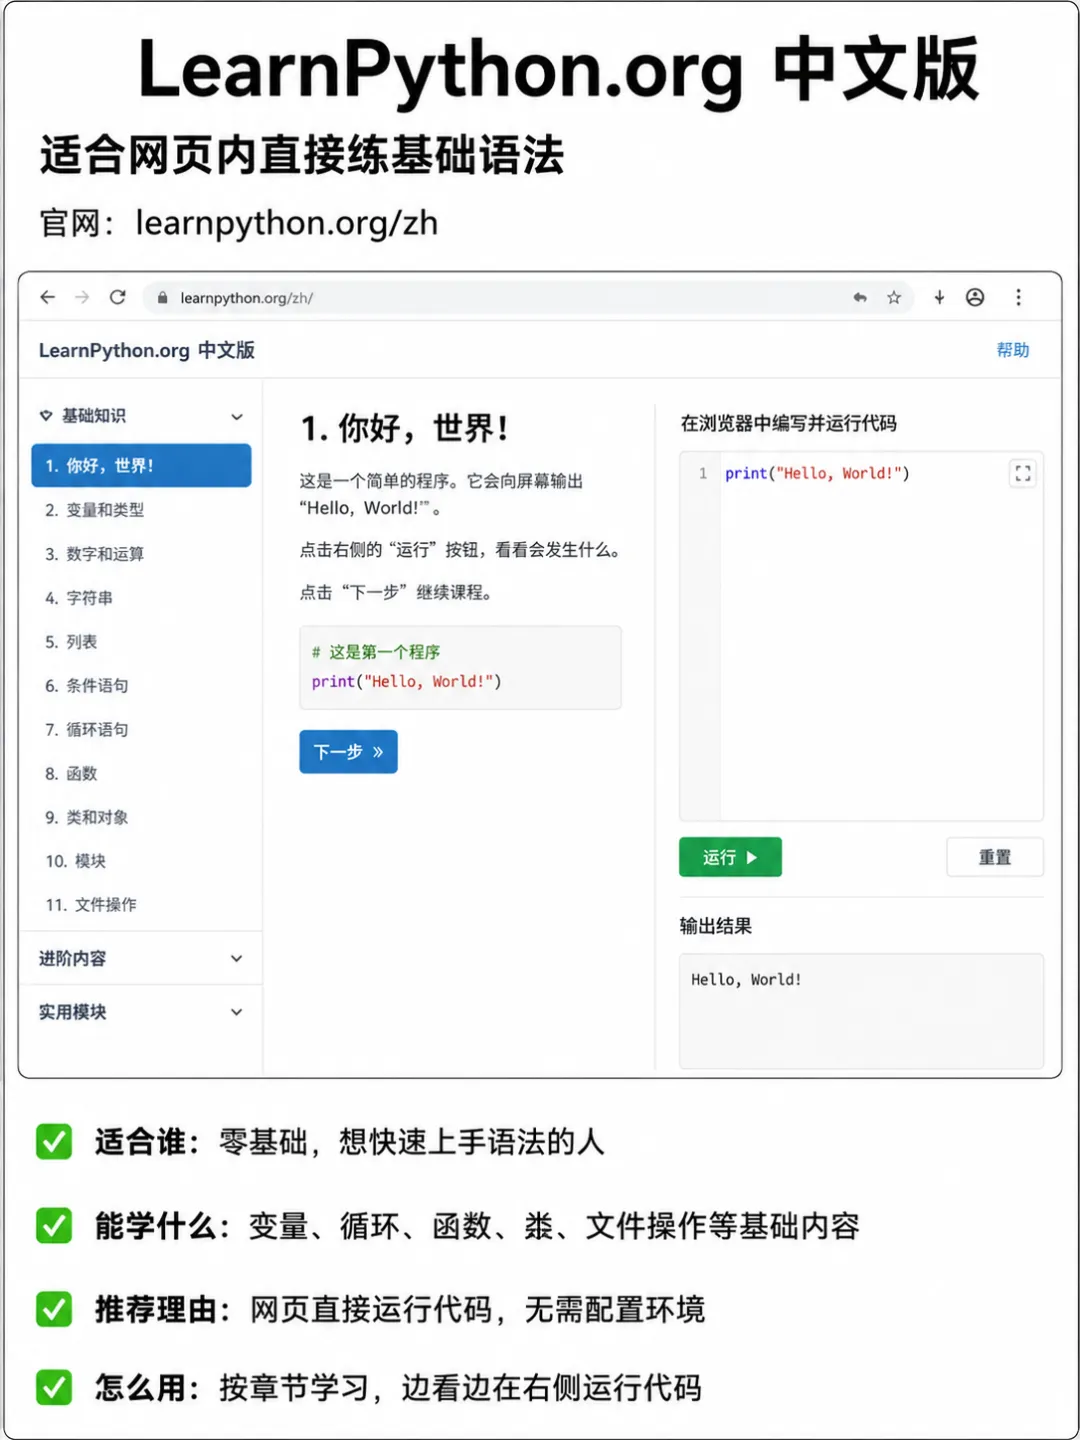Open downloads with the arrow icon
The width and height of the screenshot is (1080, 1440).
(939, 297)
